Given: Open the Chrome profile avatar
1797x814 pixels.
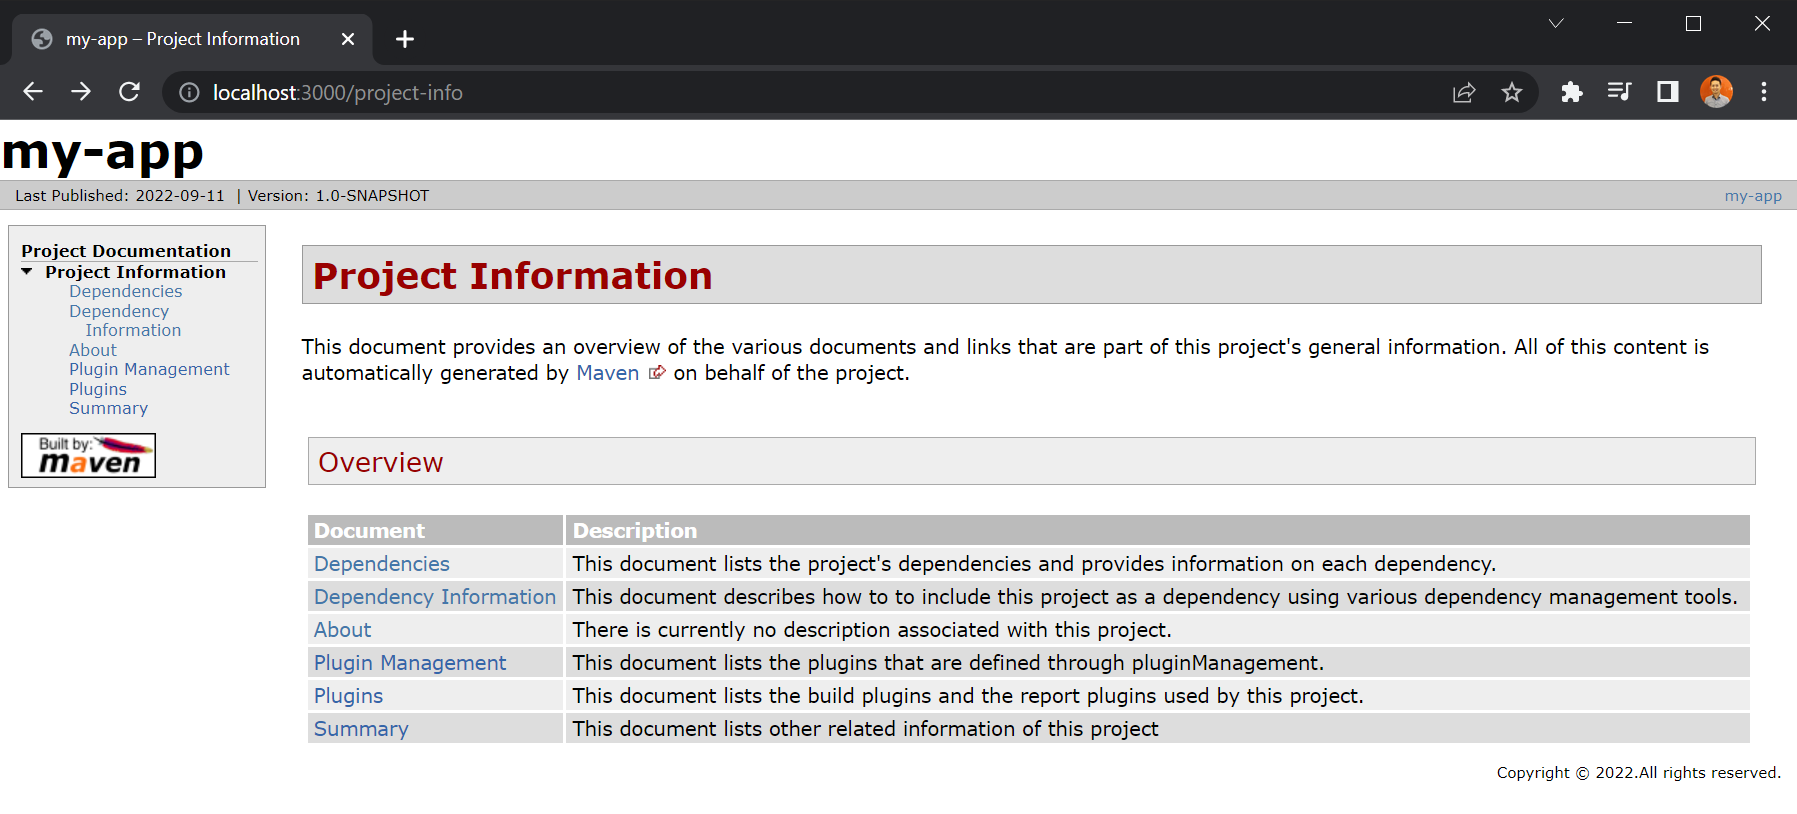Looking at the screenshot, I should point(1716,92).
